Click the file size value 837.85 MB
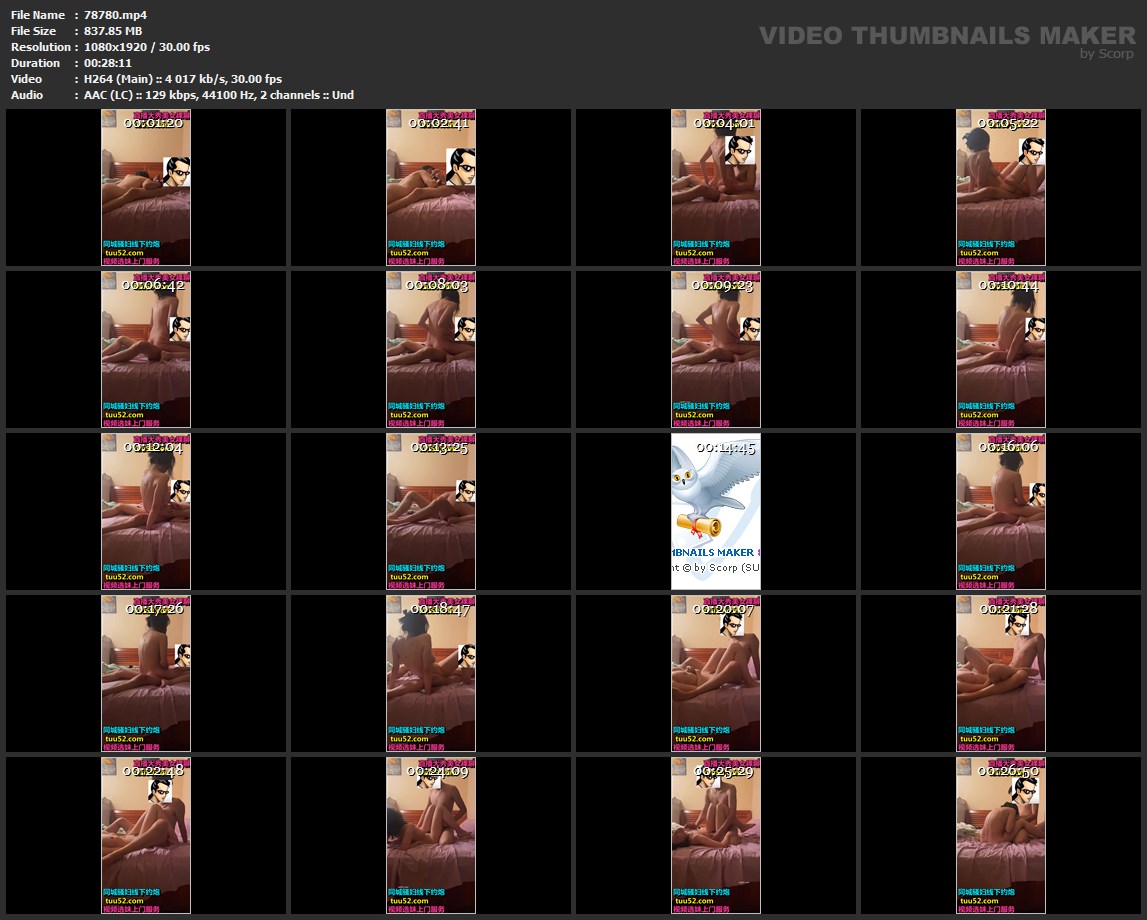 coord(113,31)
